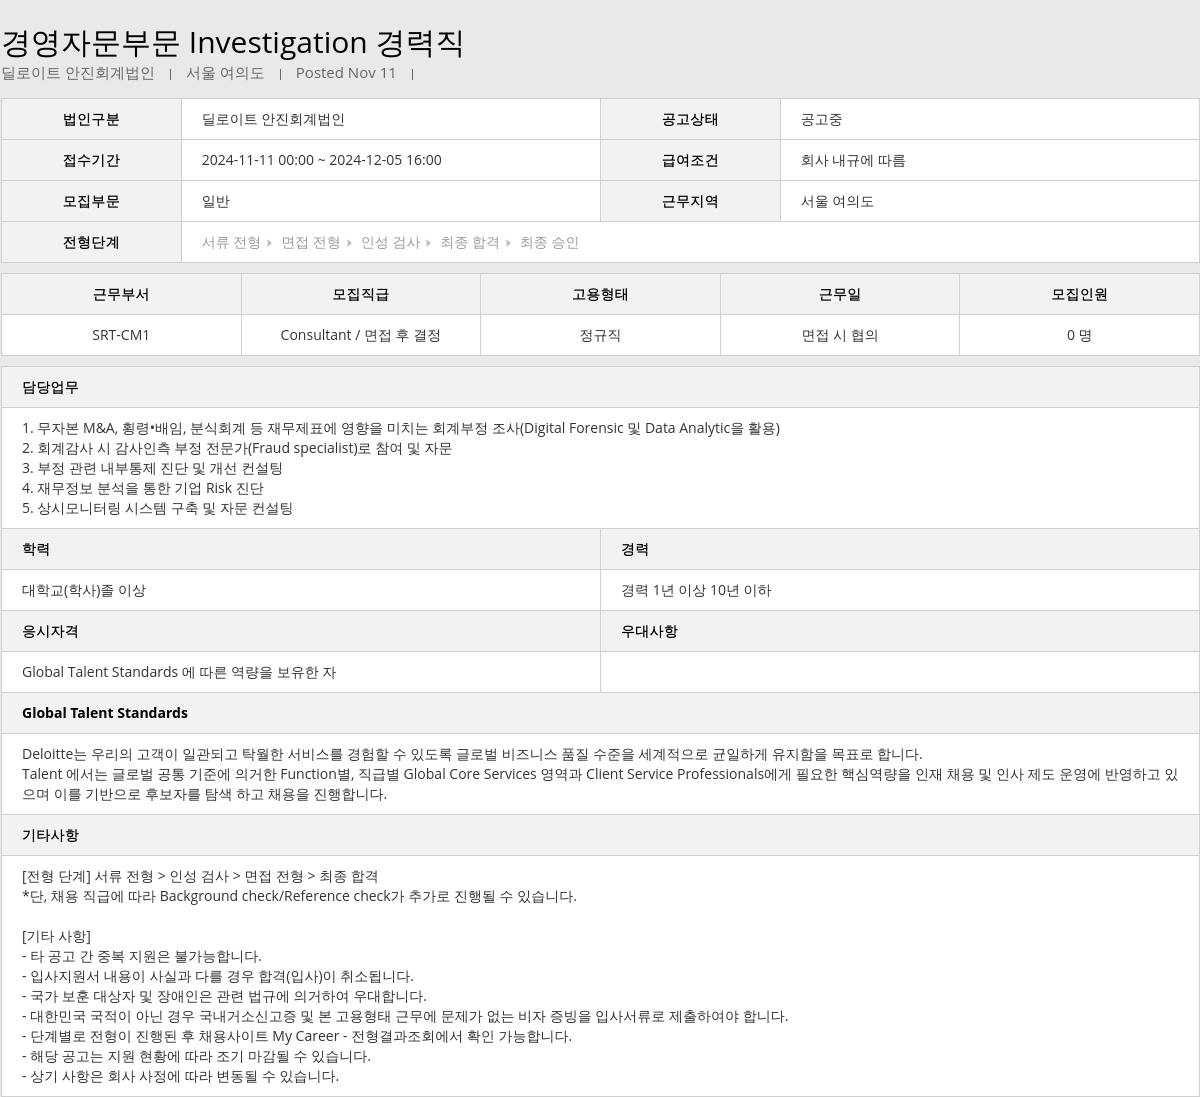Click duty line 2 about Fraud specialist

237,448
